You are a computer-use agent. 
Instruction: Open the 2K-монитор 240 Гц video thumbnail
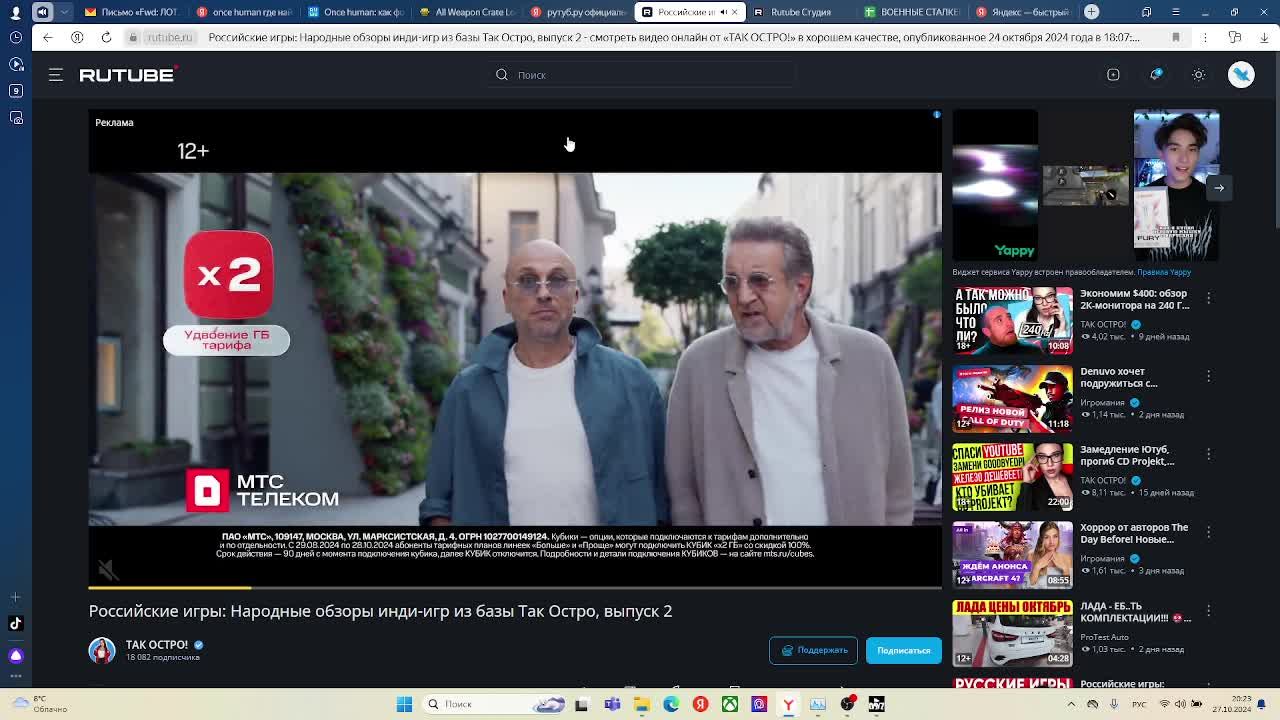point(1012,320)
